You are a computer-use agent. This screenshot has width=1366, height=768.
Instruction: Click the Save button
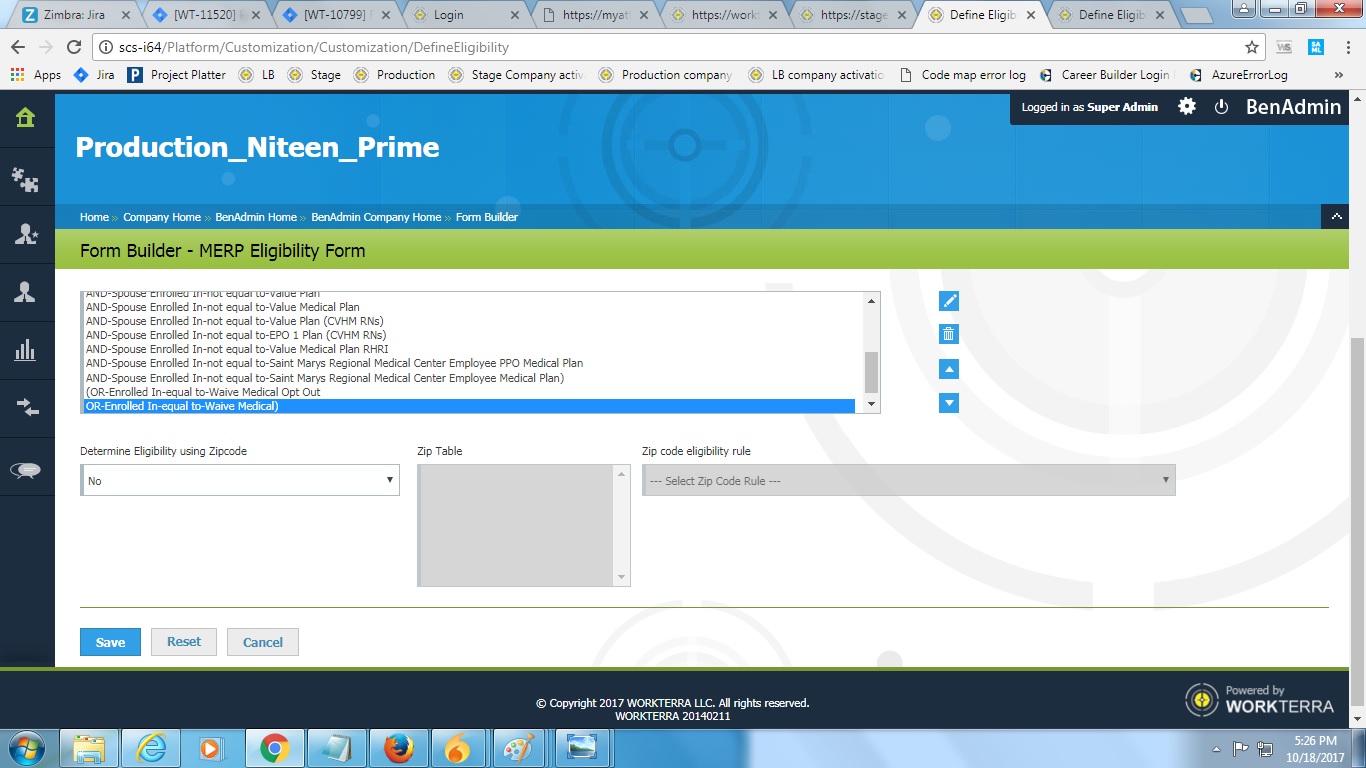[x=110, y=642]
